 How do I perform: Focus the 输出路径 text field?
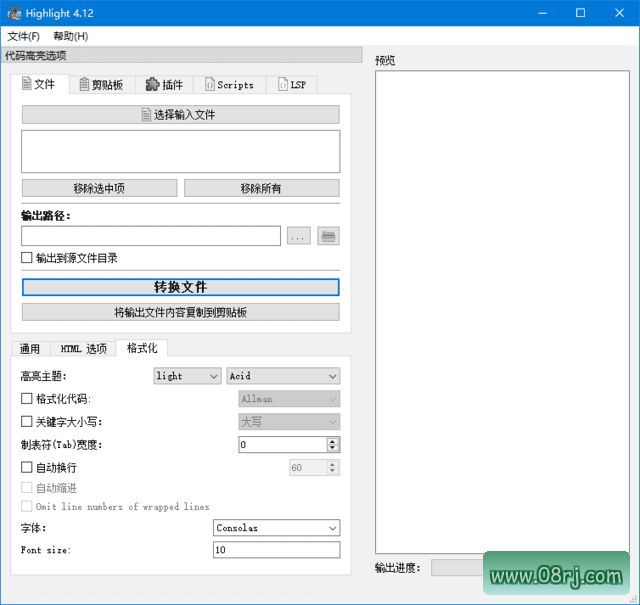(x=151, y=236)
